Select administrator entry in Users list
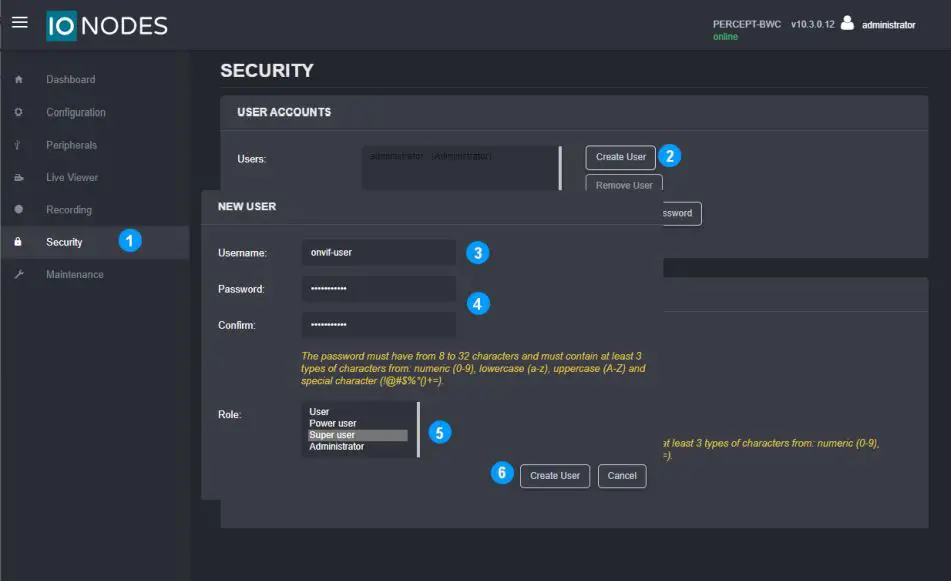Image resolution: width=951 pixels, height=581 pixels. (431, 156)
